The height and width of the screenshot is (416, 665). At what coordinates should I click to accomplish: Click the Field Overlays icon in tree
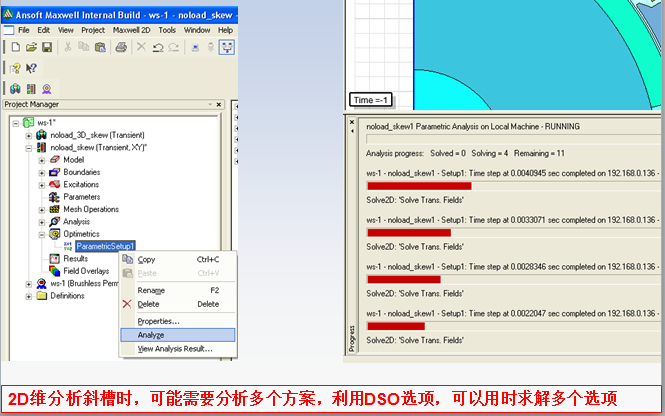tap(55, 271)
